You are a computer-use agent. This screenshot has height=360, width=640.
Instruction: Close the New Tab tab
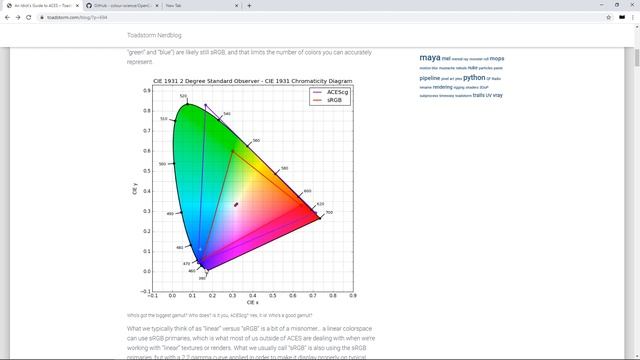click(236, 6)
